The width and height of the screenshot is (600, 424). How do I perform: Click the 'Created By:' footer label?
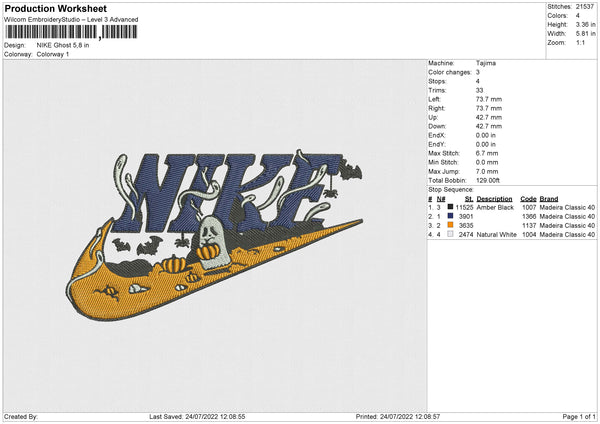pos(21,416)
